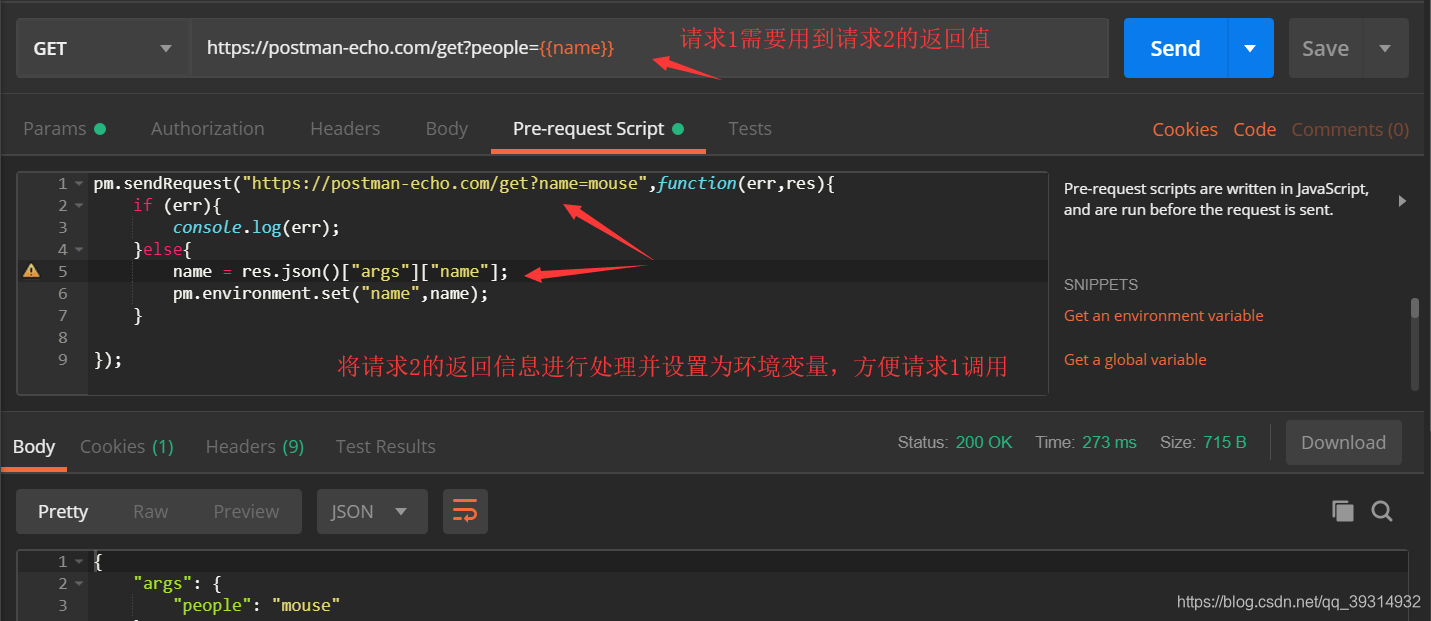1431x621 pixels.
Task: Select the Pretty view mode
Action: point(63,511)
